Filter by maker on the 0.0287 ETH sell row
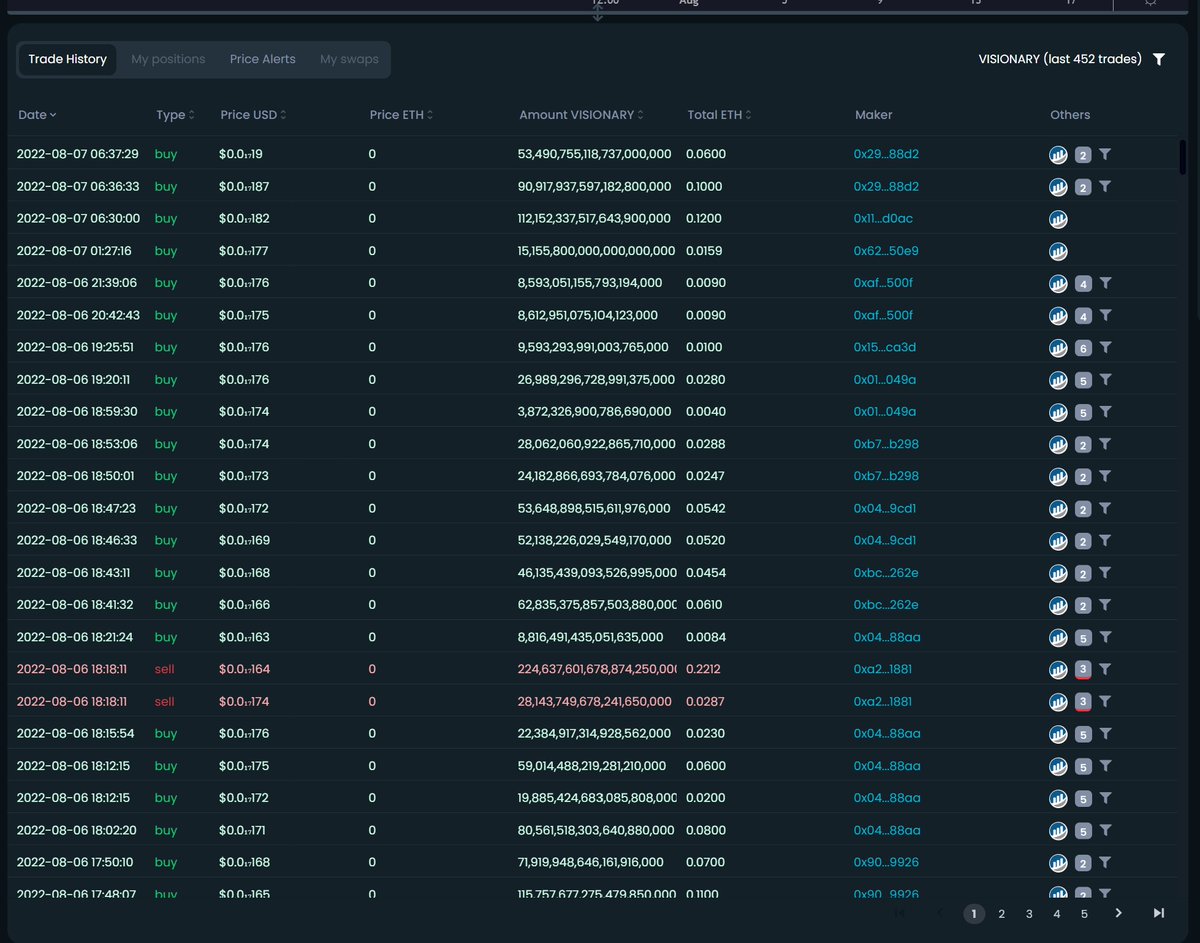The width and height of the screenshot is (1200, 943). (x=1105, y=702)
